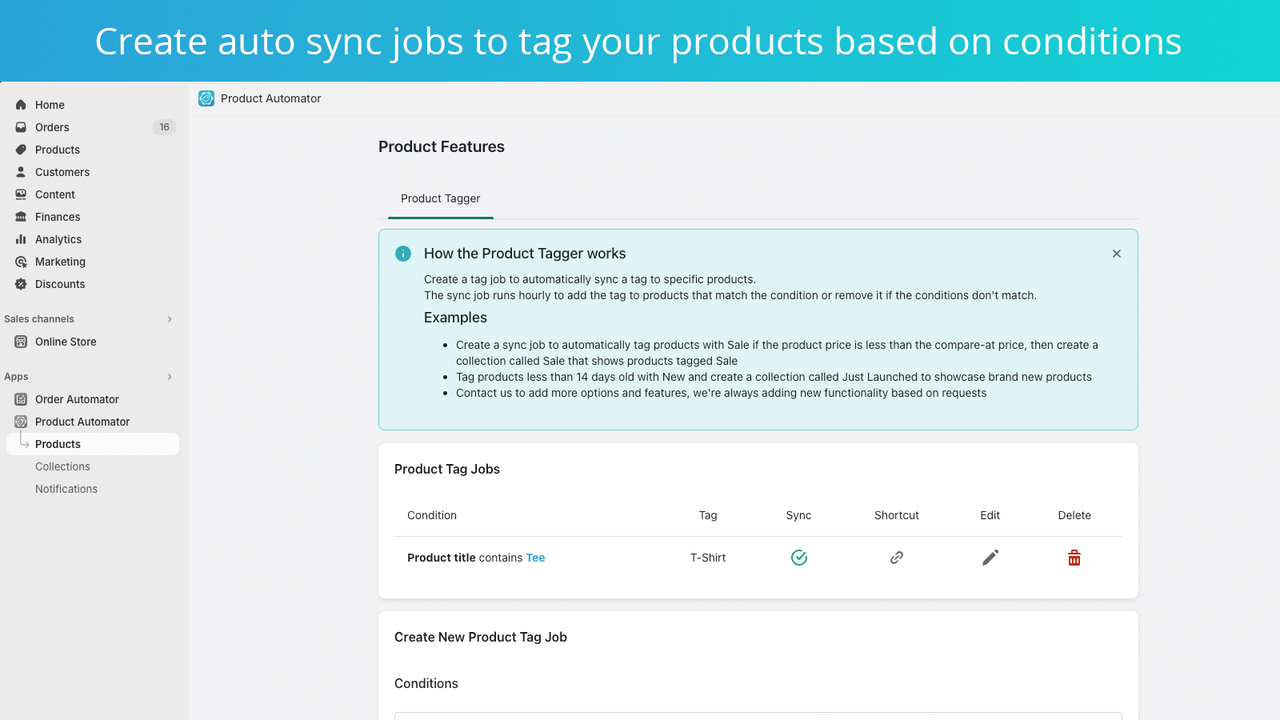Screen dimensions: 1280x720
Task: Click the Create New Product Tag Job heading
Action: tap(481, 637)
